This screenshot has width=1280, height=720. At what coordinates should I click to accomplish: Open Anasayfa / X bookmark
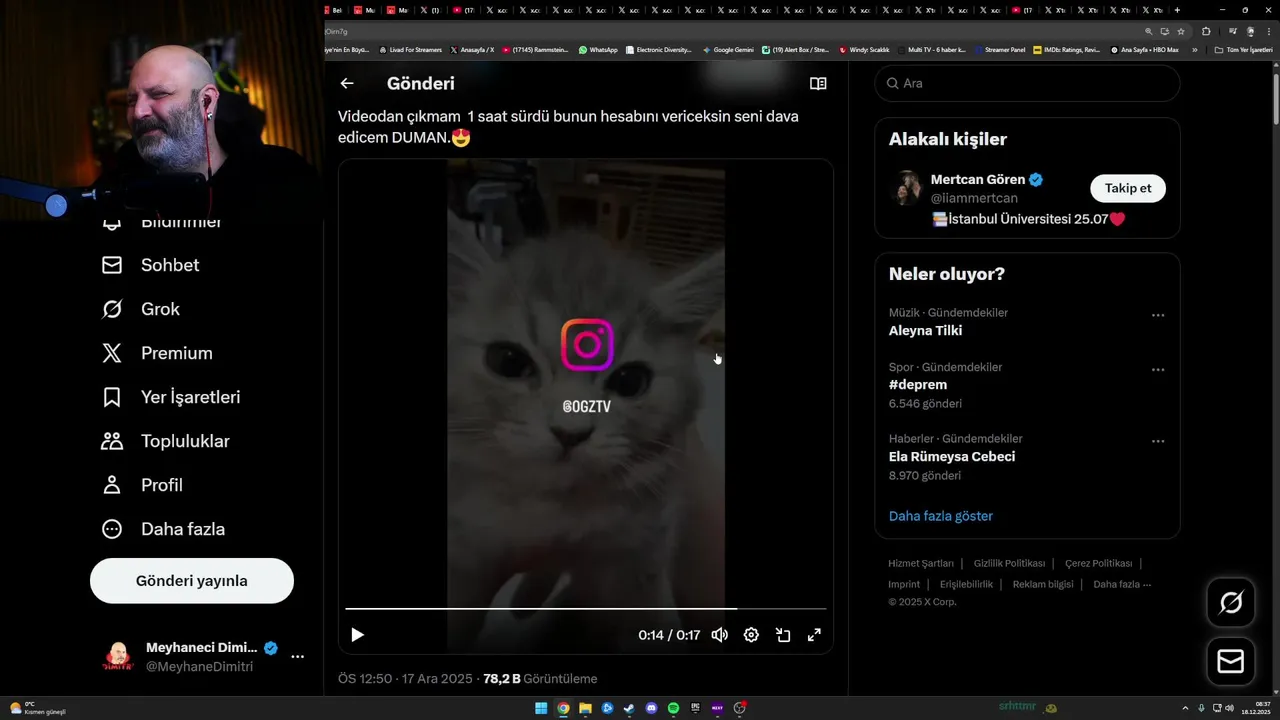tap(472, 50)
